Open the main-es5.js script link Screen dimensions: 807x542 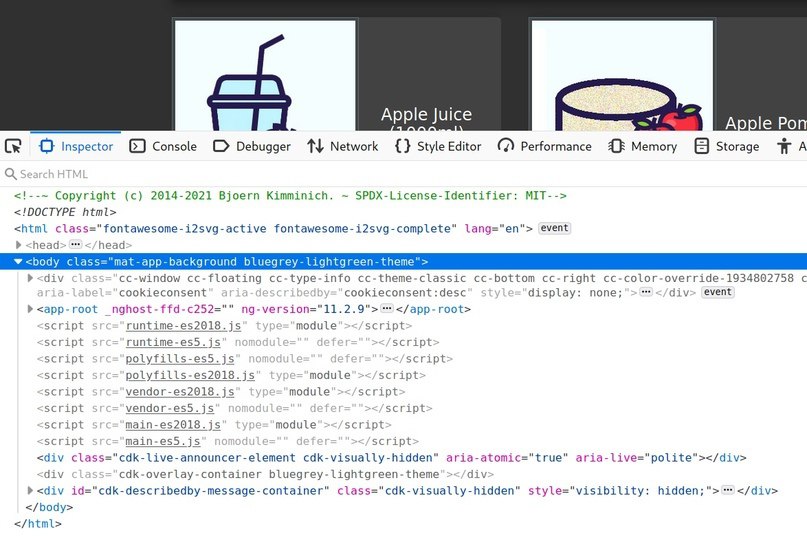tap(165, 441)
